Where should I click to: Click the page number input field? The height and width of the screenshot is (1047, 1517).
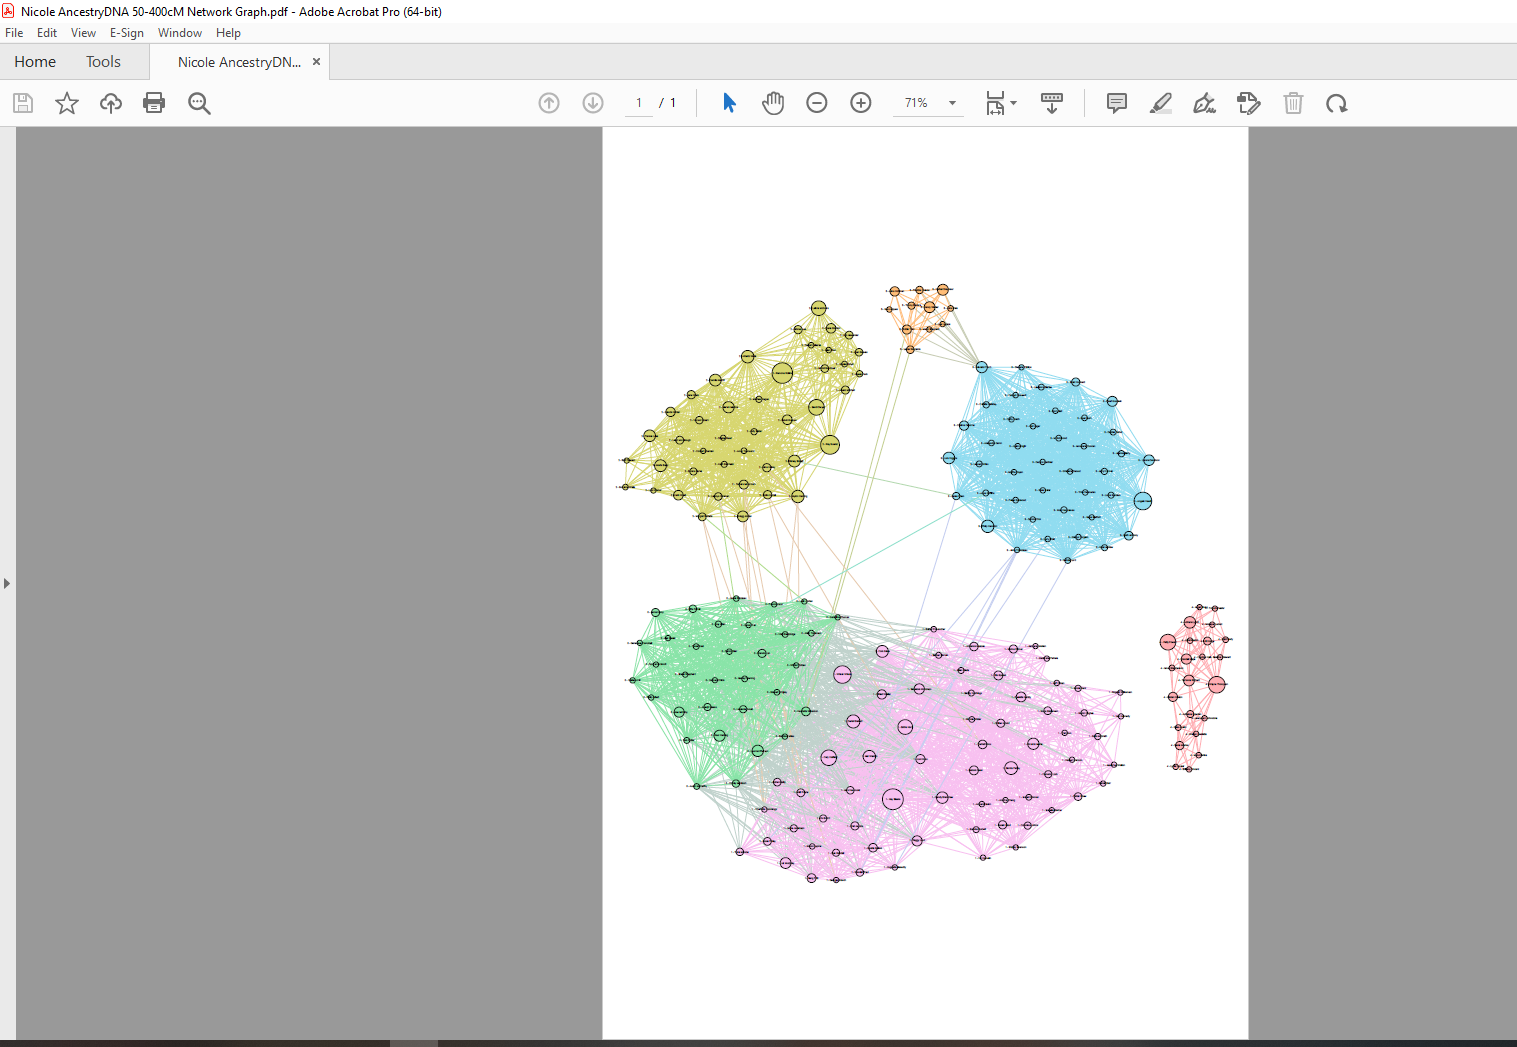tap(639, 103)
